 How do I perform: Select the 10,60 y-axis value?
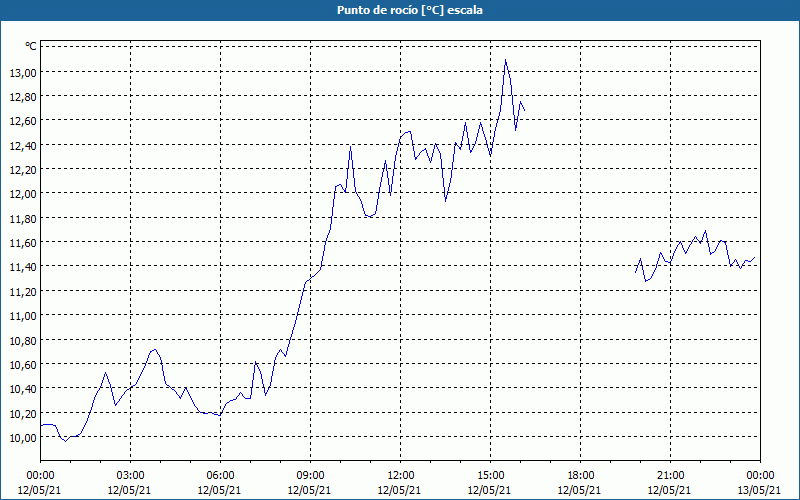click(23, 364)
